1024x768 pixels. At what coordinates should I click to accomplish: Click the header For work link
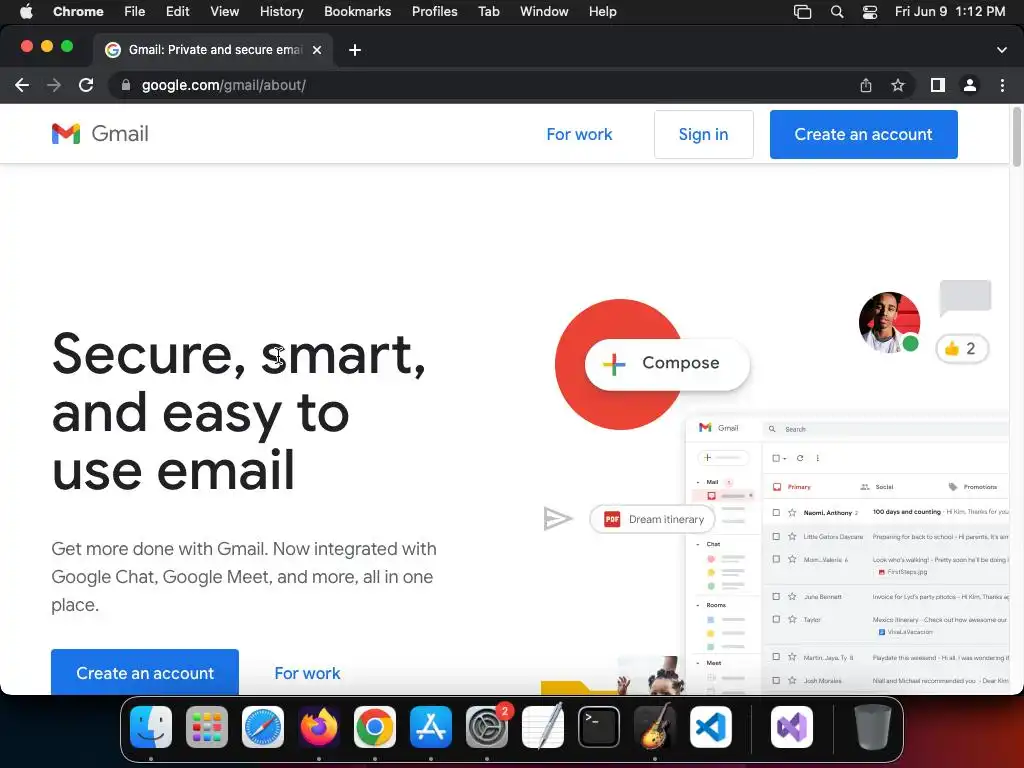(x=579, y=135)
